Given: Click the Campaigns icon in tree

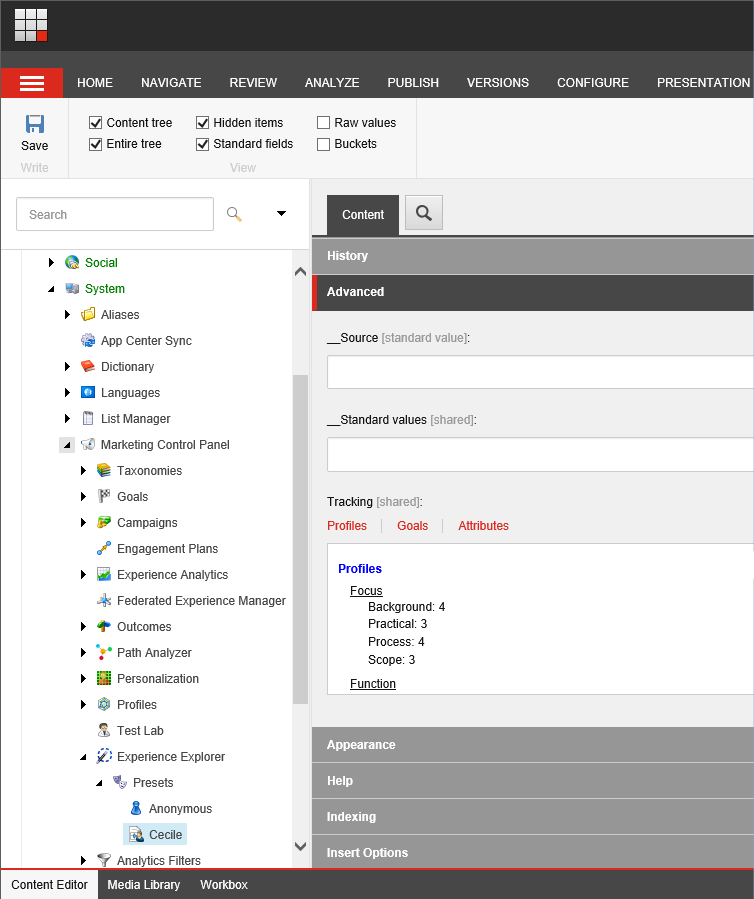Looking at the screenshot, I should pos(104,522).
